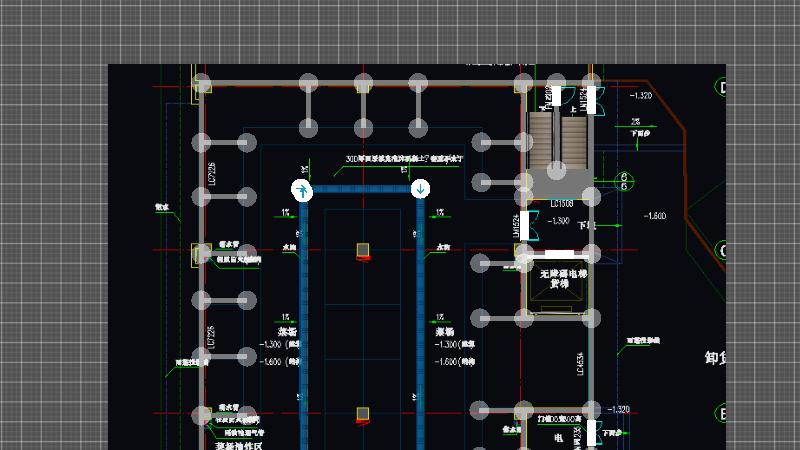Screen dimensions: 800x450
Task: Click the 无障碍电梯 elevator text
Action: [563, 273]
